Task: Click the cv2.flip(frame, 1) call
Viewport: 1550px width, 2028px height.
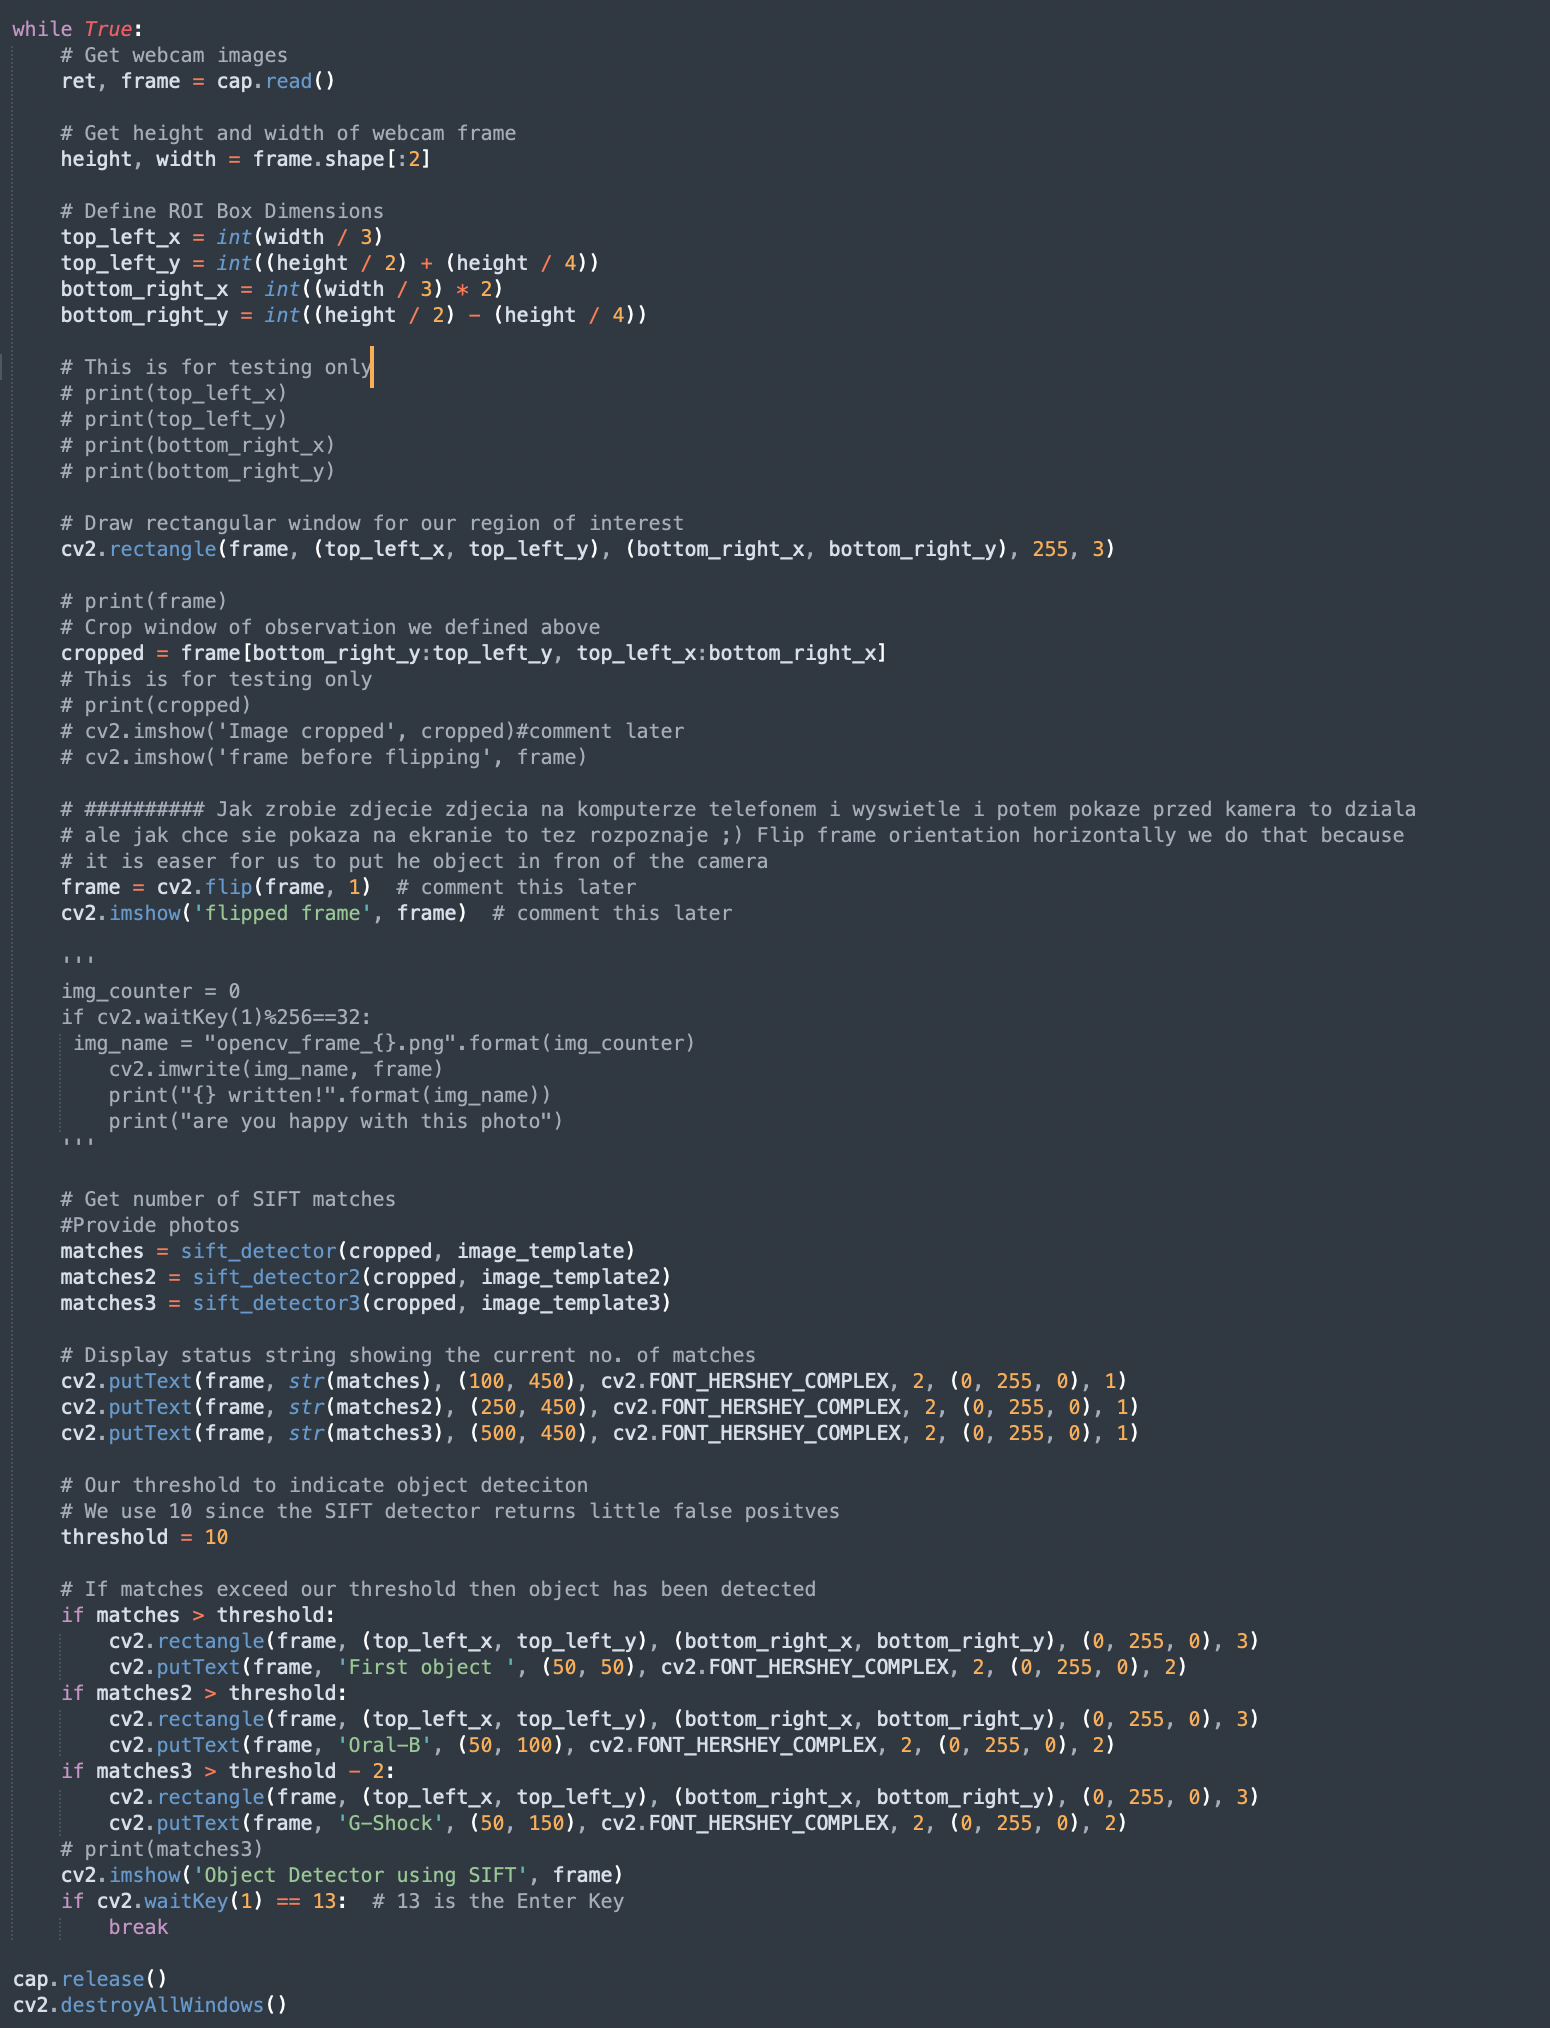Action: coord(263,887)
